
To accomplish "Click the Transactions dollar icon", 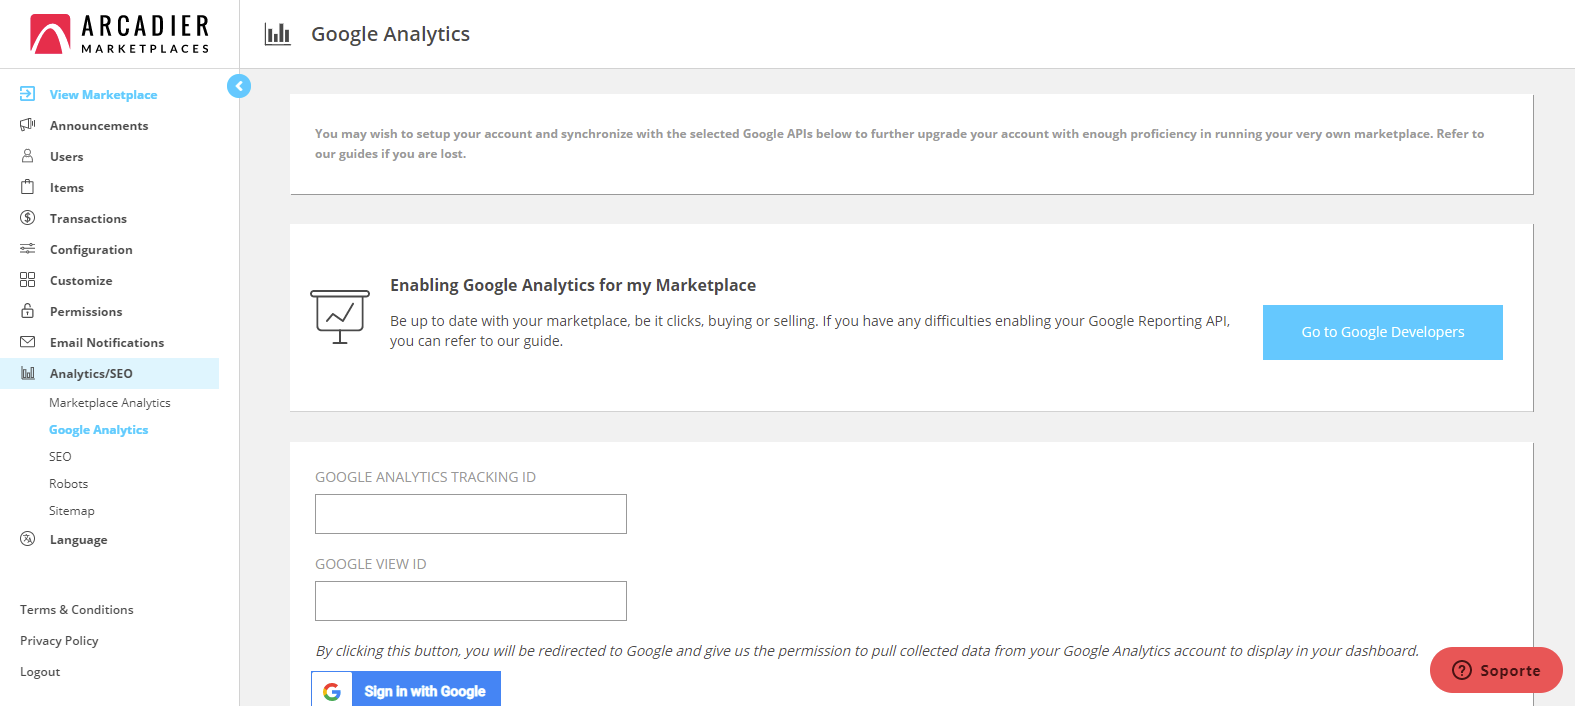I will [28, 218].
